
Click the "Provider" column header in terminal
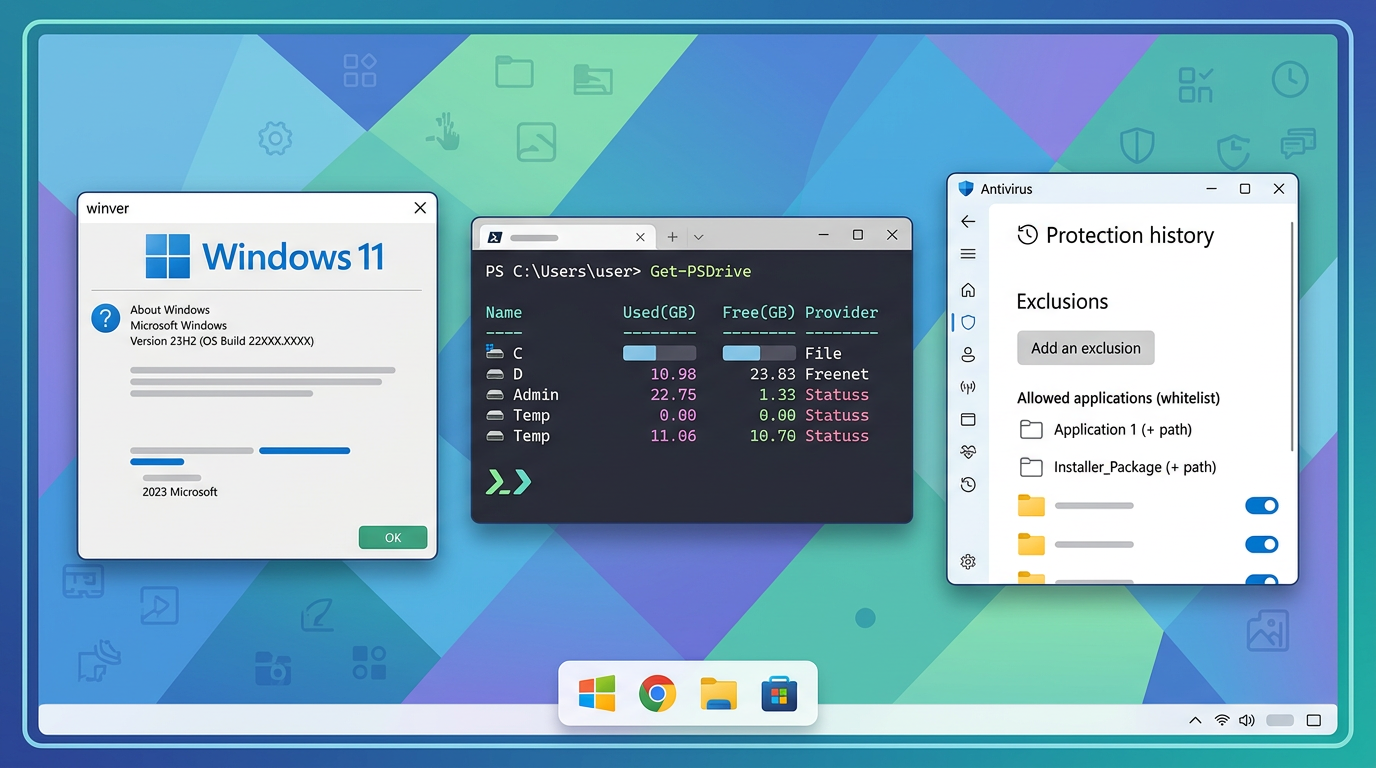(841, 312)
